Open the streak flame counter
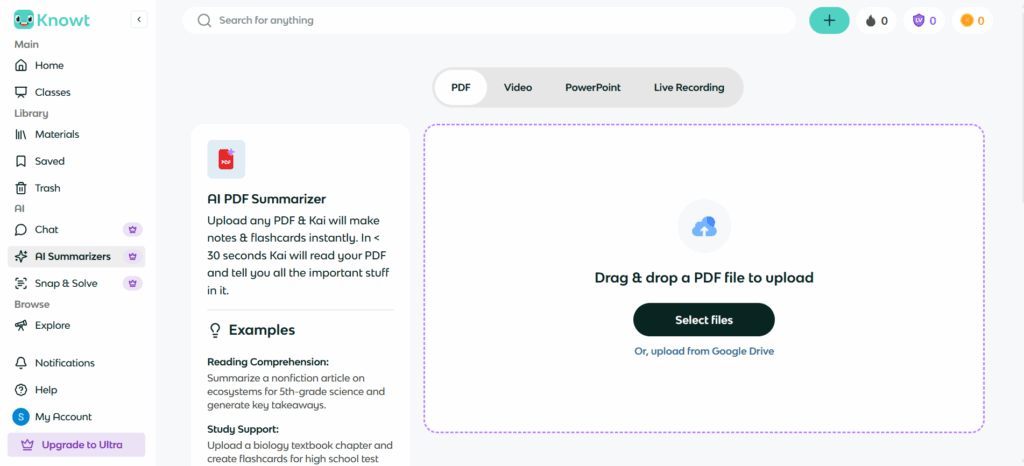This screenshot has height=466, width=1024. (x=876, y=21)
